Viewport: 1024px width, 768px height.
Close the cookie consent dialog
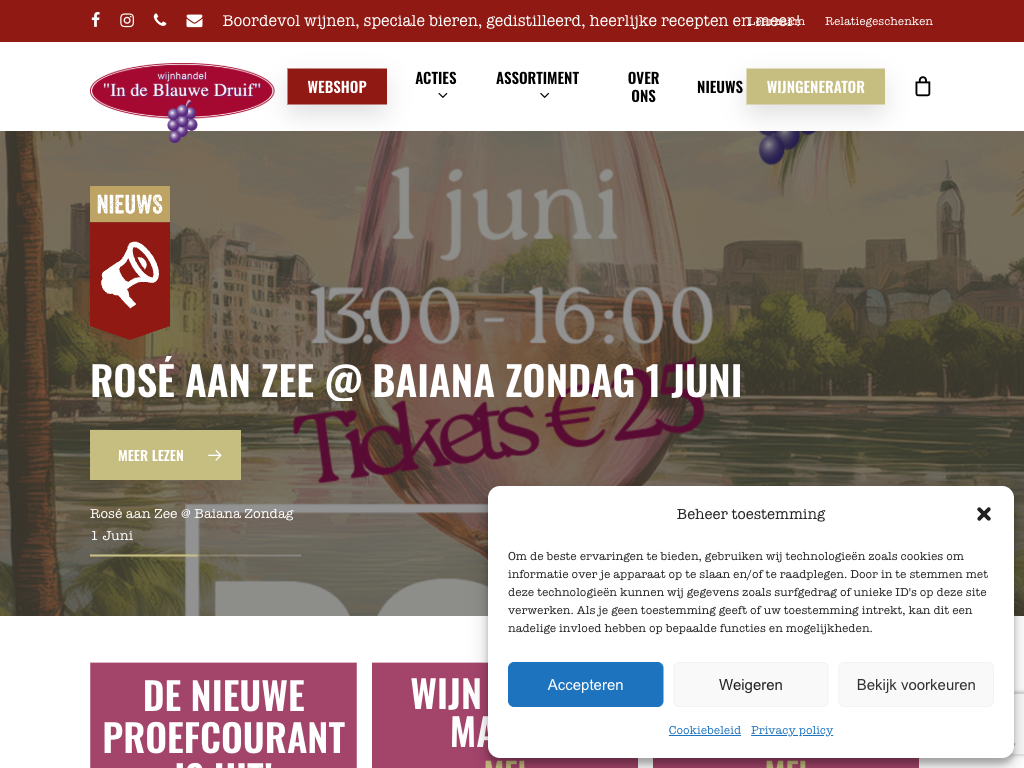984,514
